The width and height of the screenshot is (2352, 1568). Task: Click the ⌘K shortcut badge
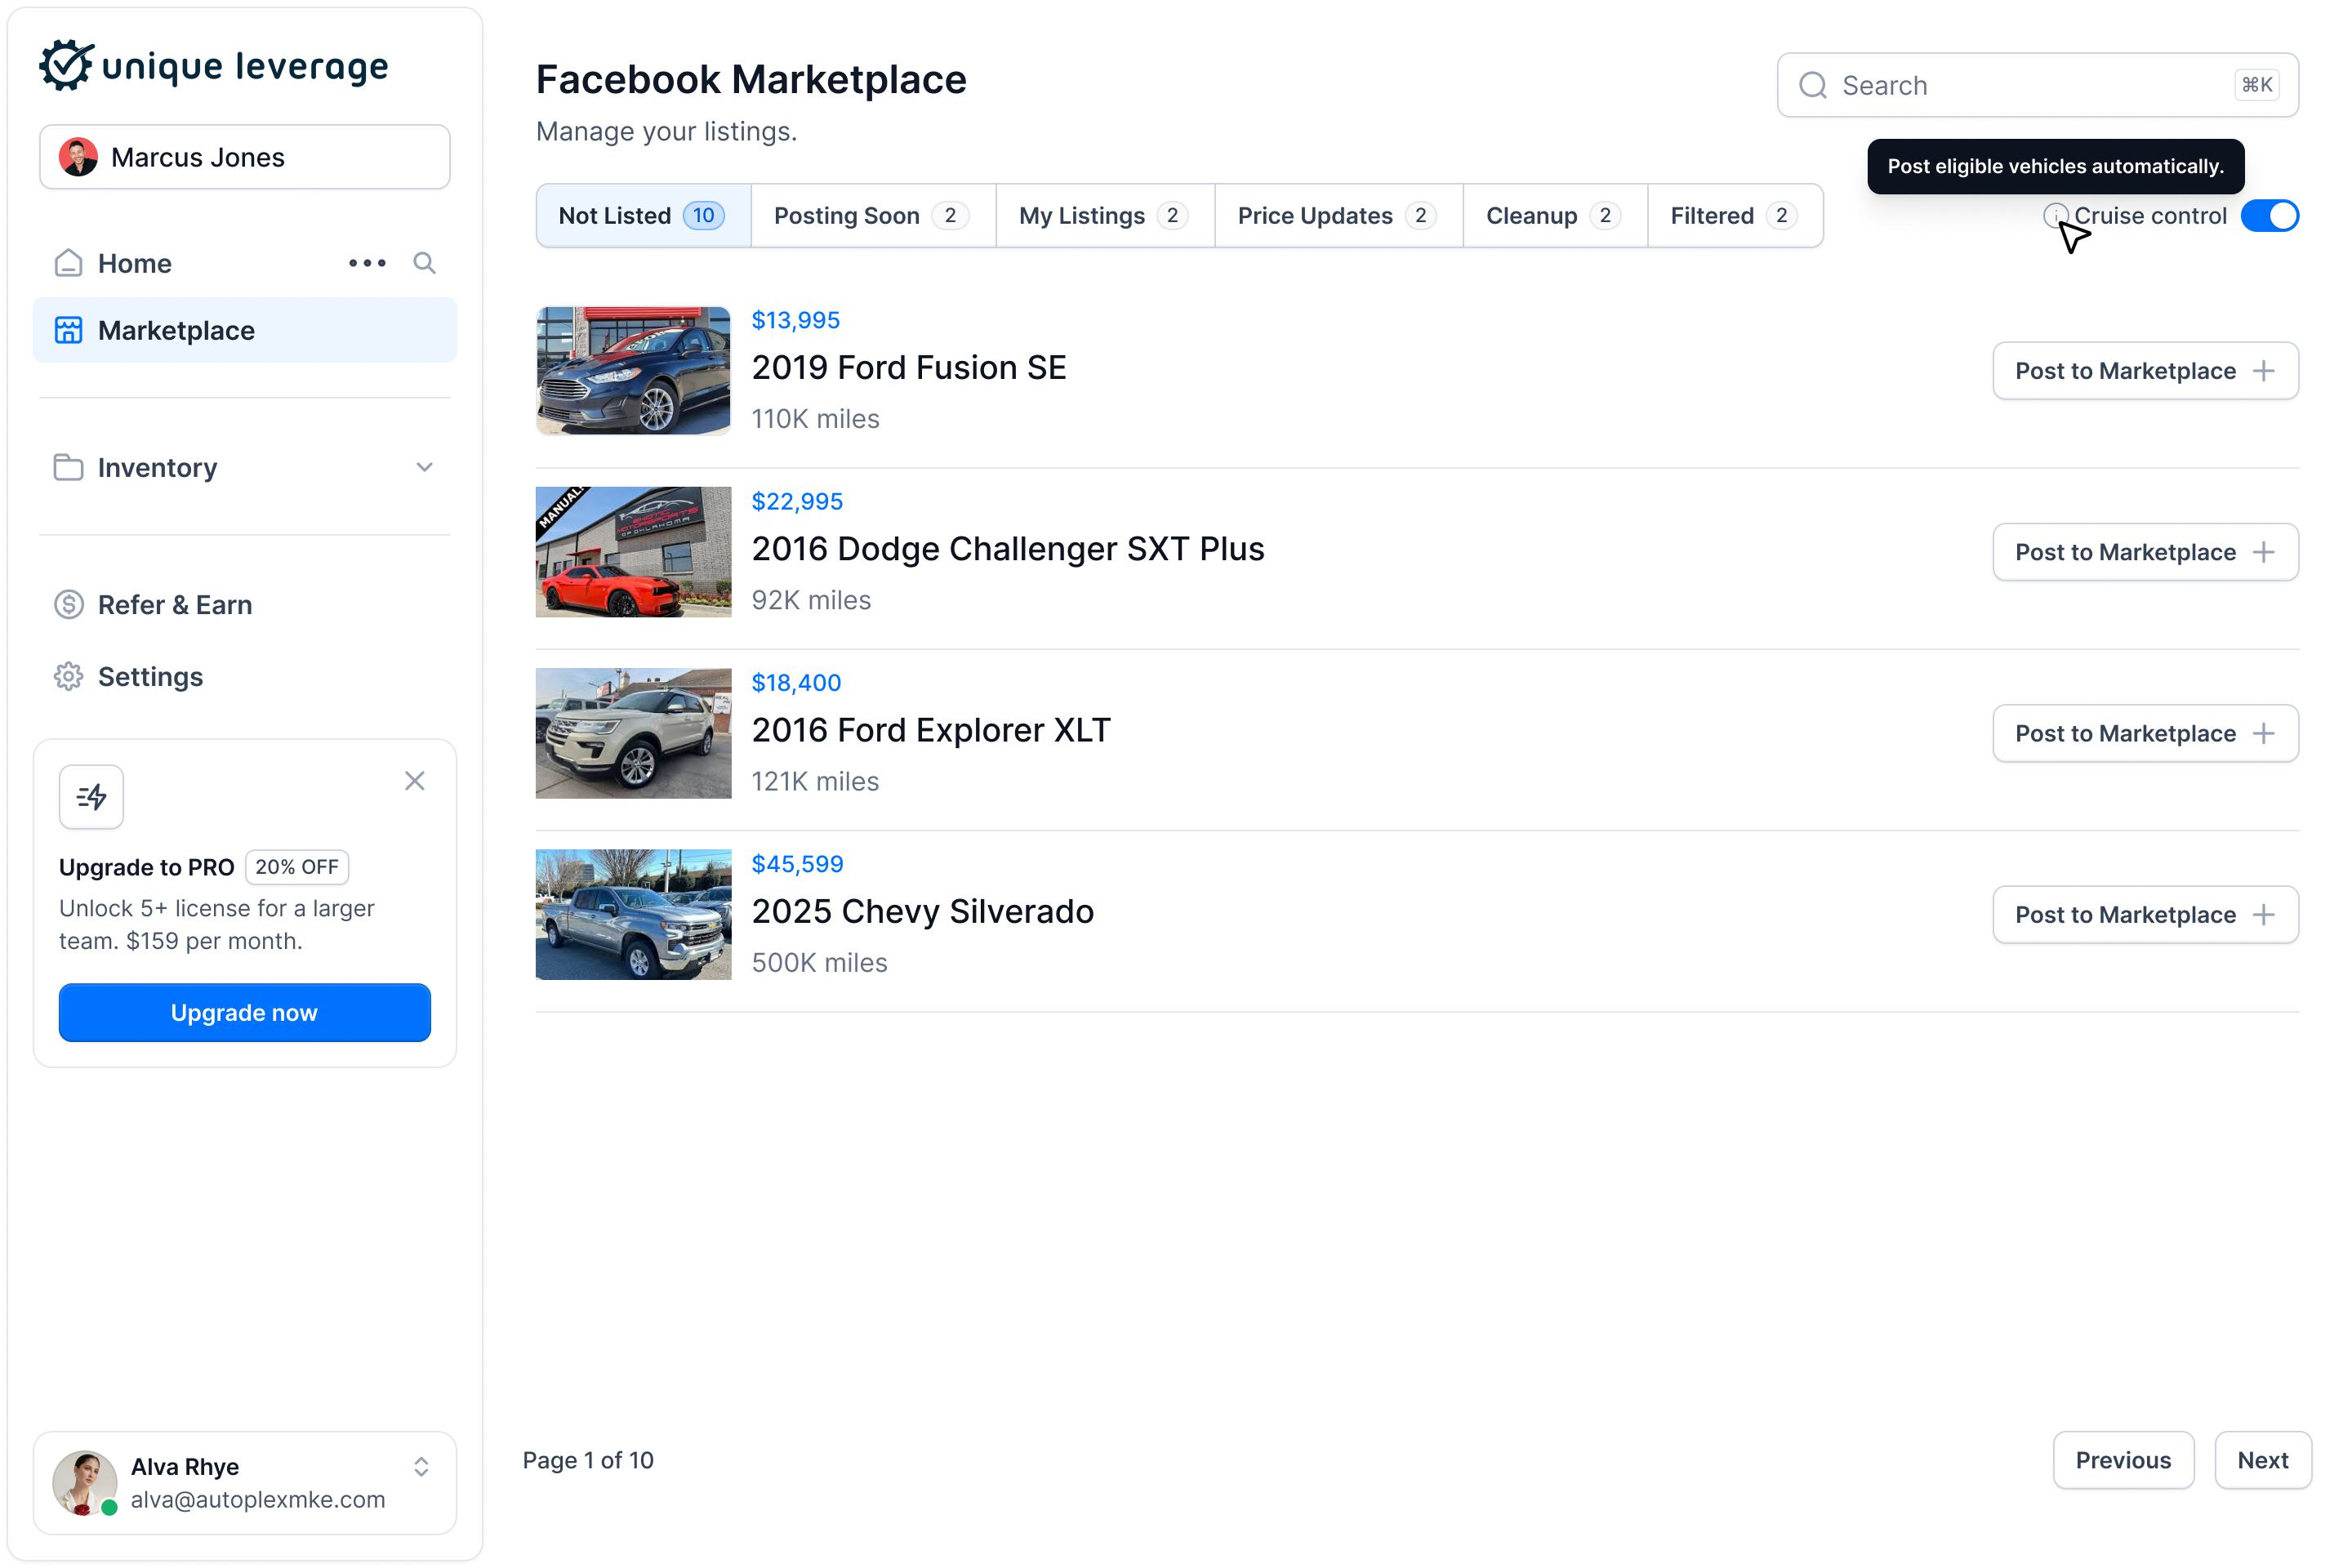click(2257, 85)
